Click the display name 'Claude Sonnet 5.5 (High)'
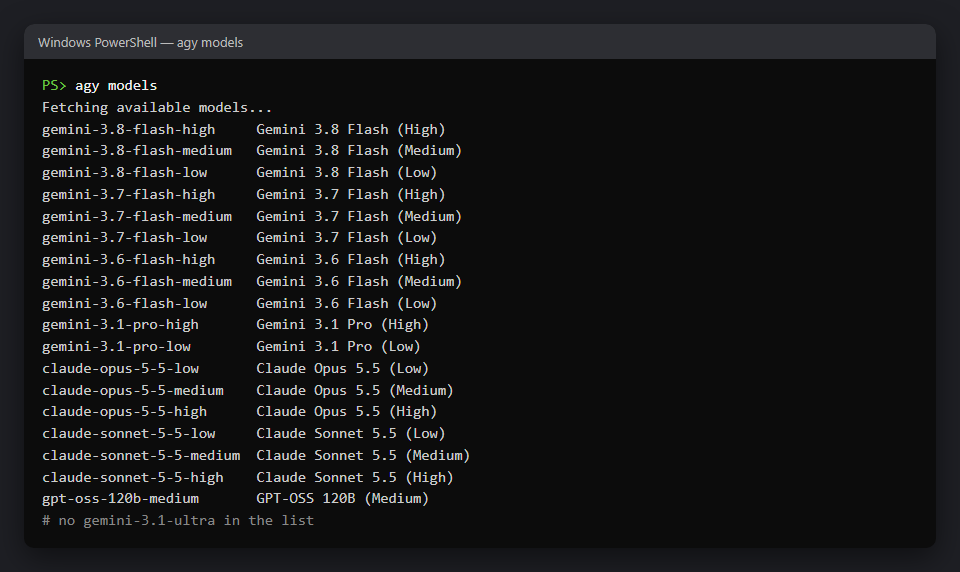Viewport: 960px width, 572px height. (355, 478)
